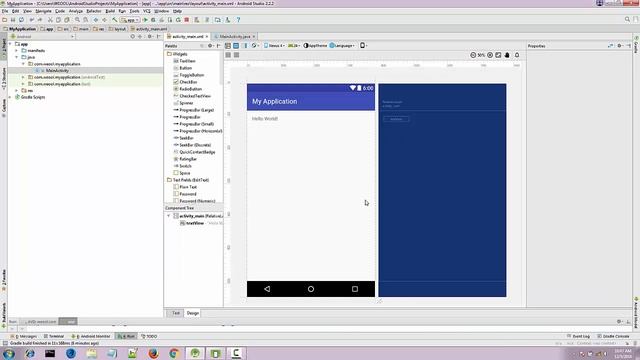Click the Sync refresh icon in toolbar
This screenshot has height=360, width=640.
(x=21, y=20)
